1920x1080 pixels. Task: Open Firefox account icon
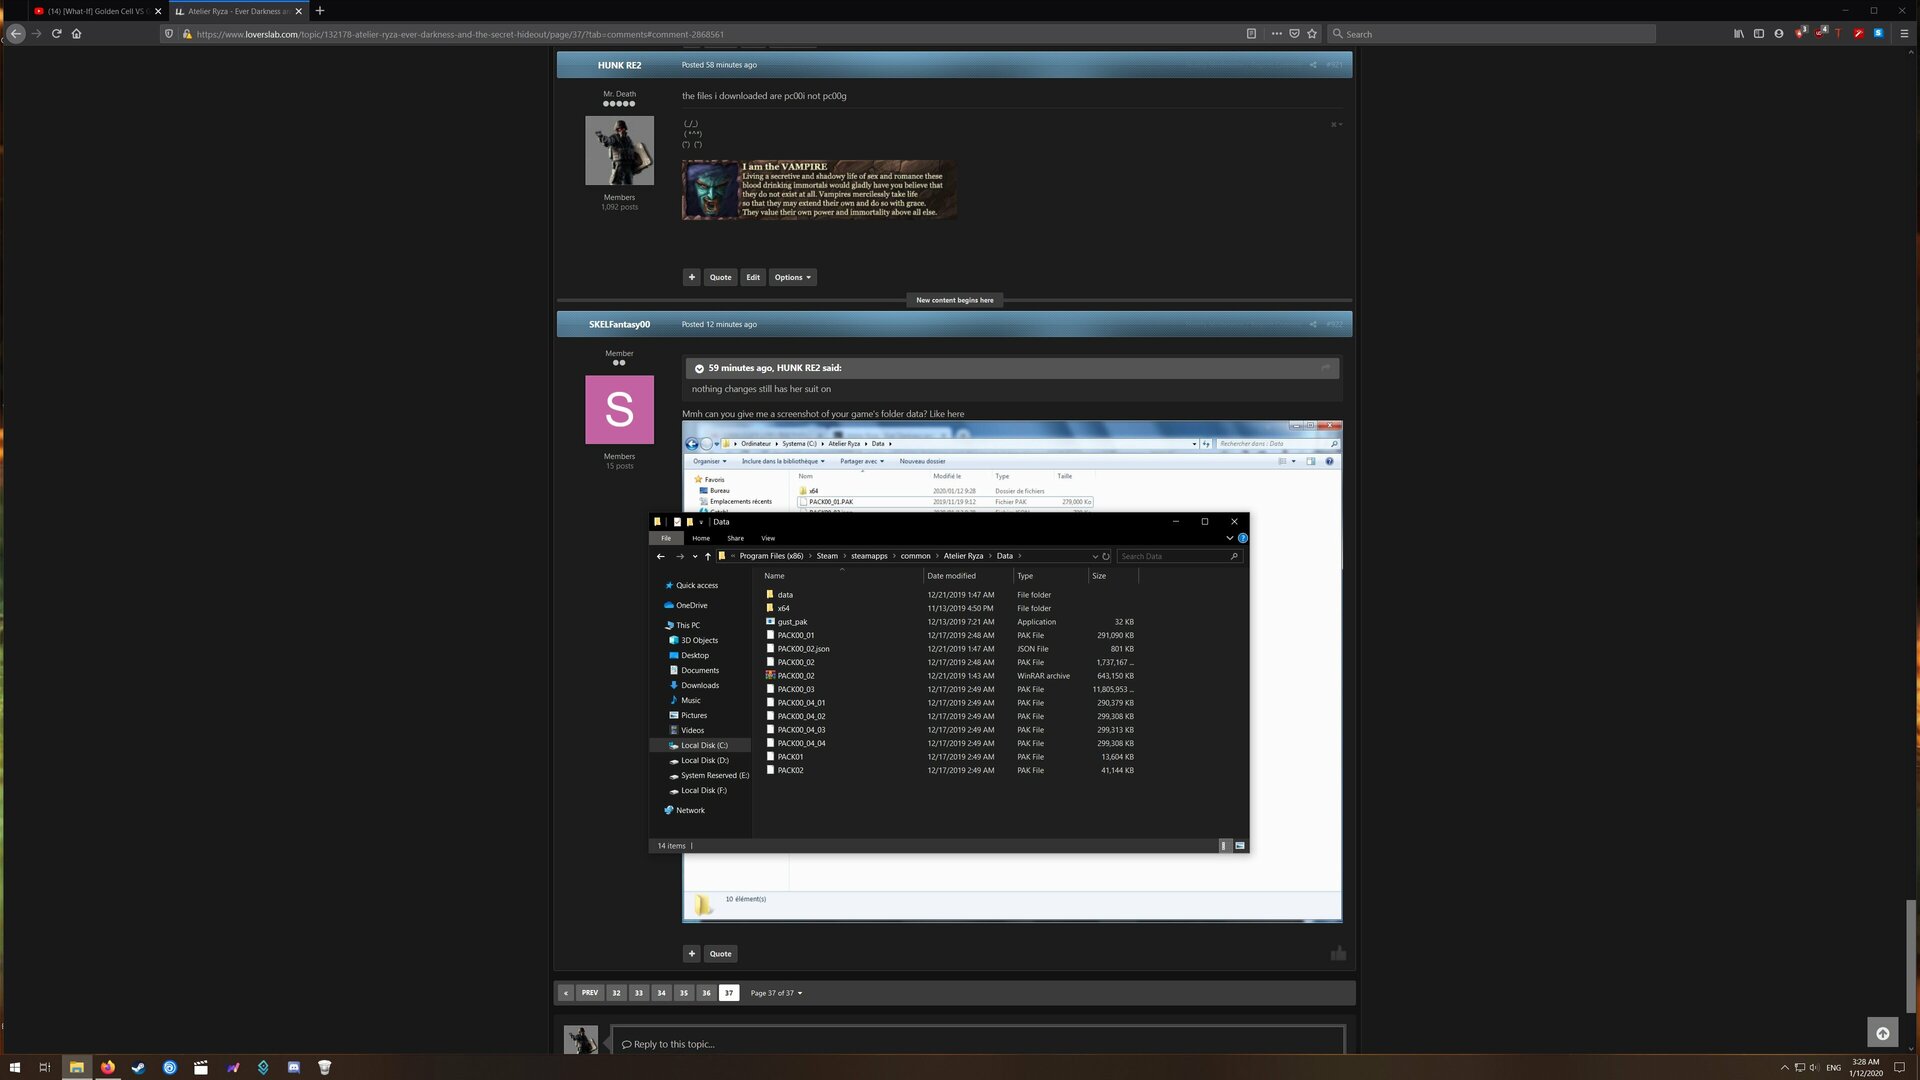coord(1779,33)
